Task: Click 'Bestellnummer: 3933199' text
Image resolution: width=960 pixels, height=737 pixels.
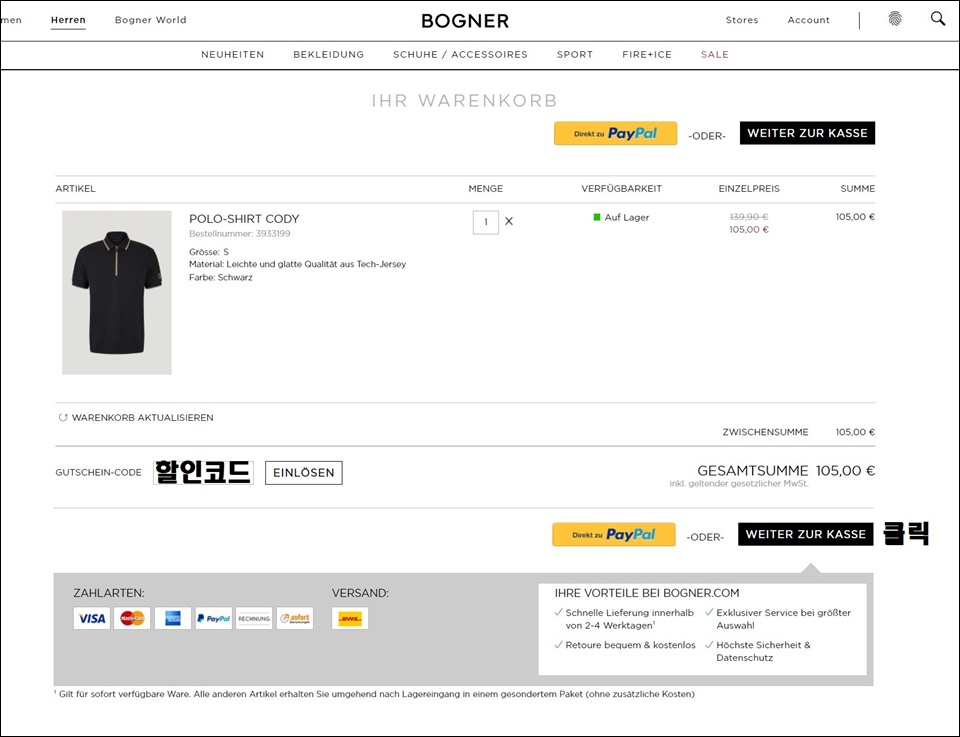Action: click(x=239, y=234)
